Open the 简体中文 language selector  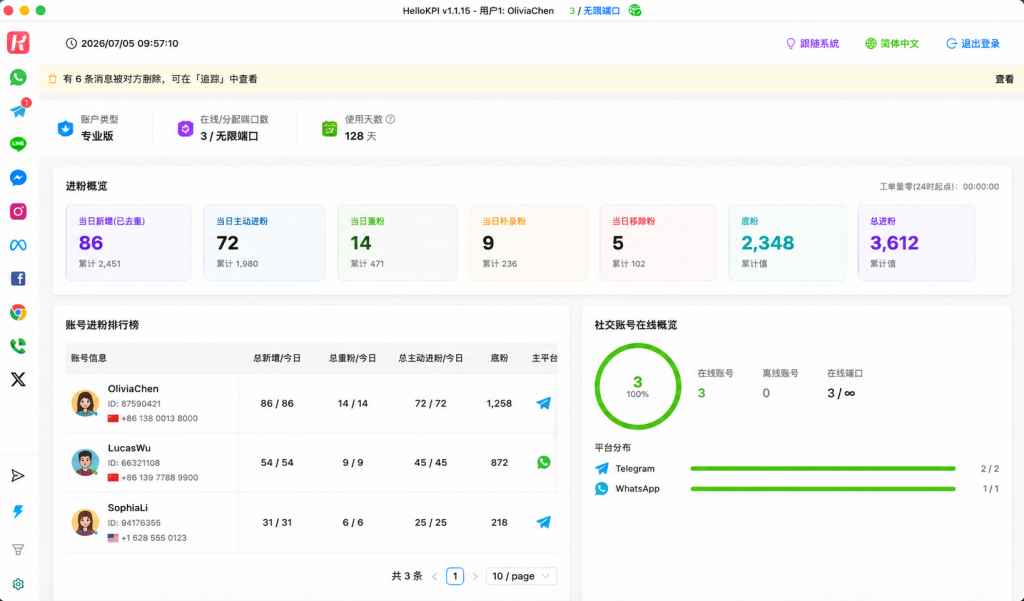click(x=892, y=44)
